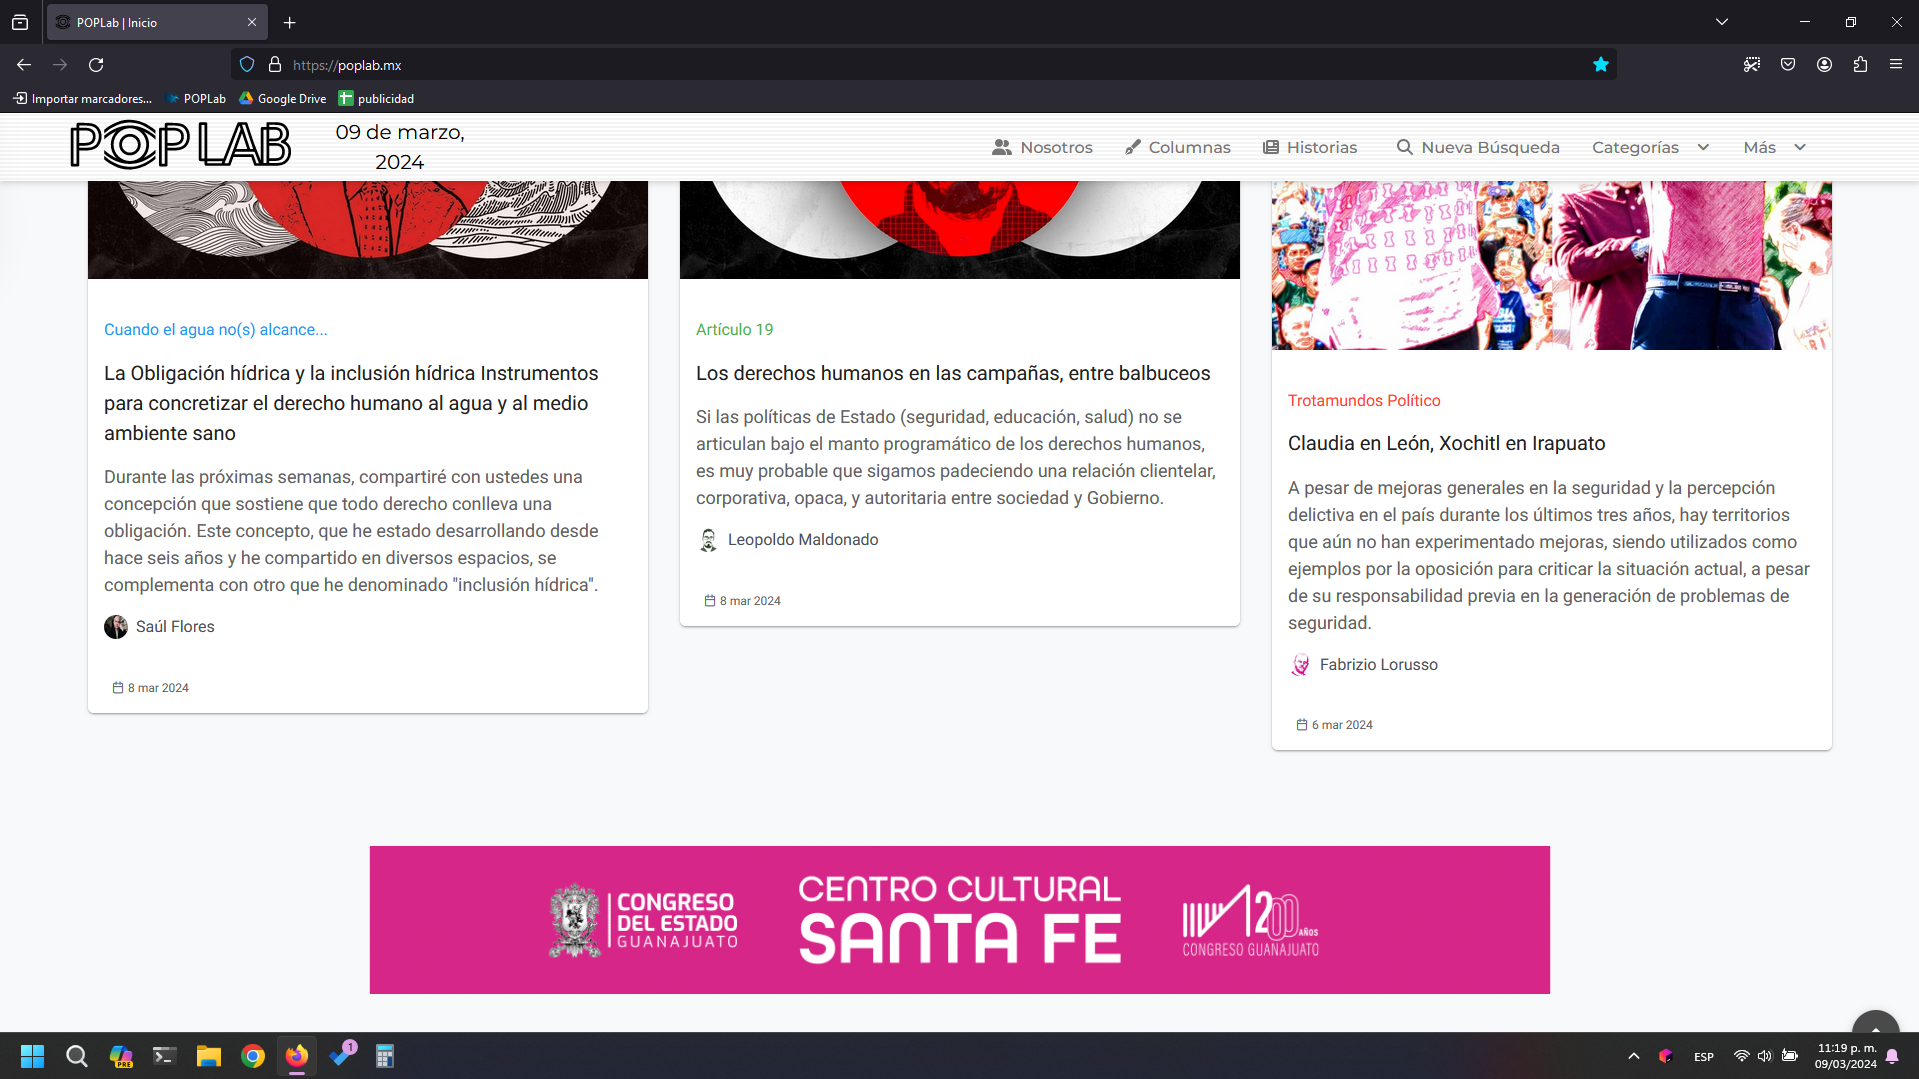Open the Firefox extensions puzzle icon
1919x1079 pixels.
point(1860,65)
